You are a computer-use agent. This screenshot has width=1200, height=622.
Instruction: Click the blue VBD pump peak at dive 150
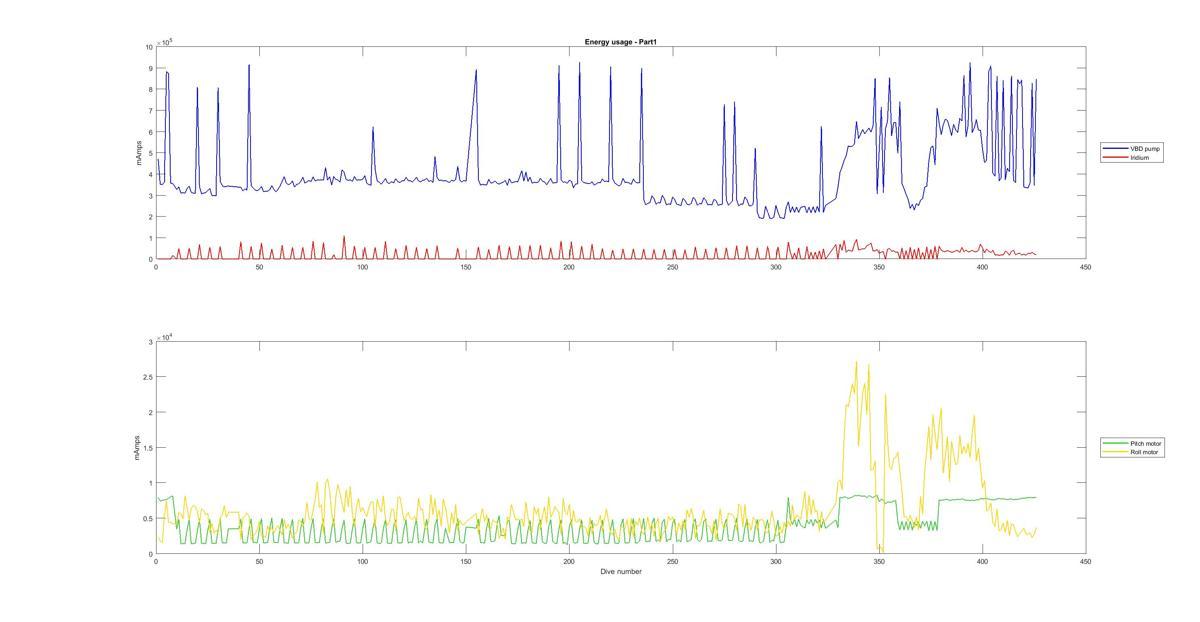point(476,71)
